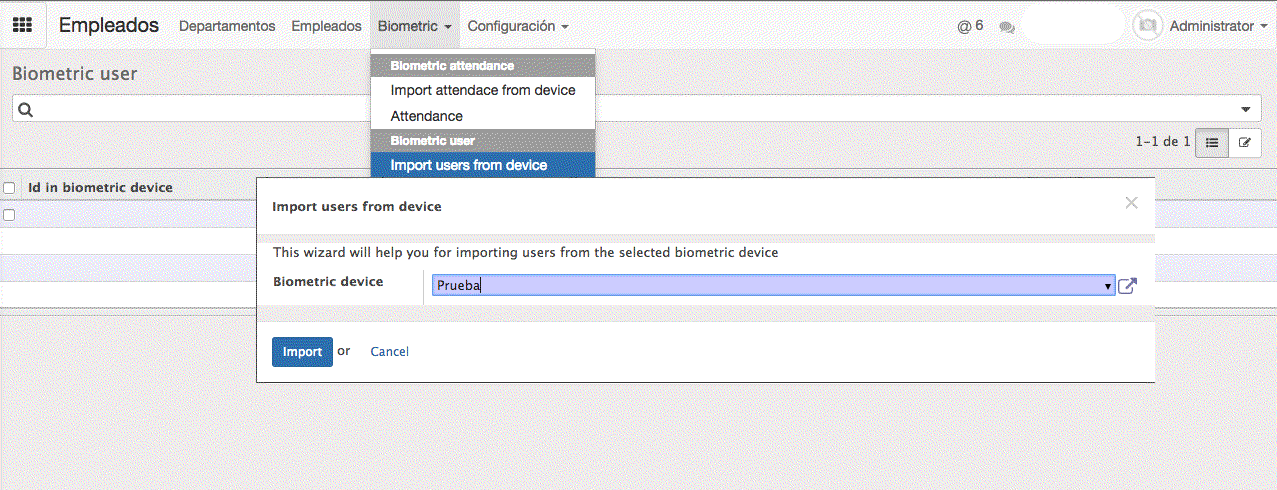Click the @ mentions notification counter
This screenshot has height=490, width=1277.
(x=970, y=26)
